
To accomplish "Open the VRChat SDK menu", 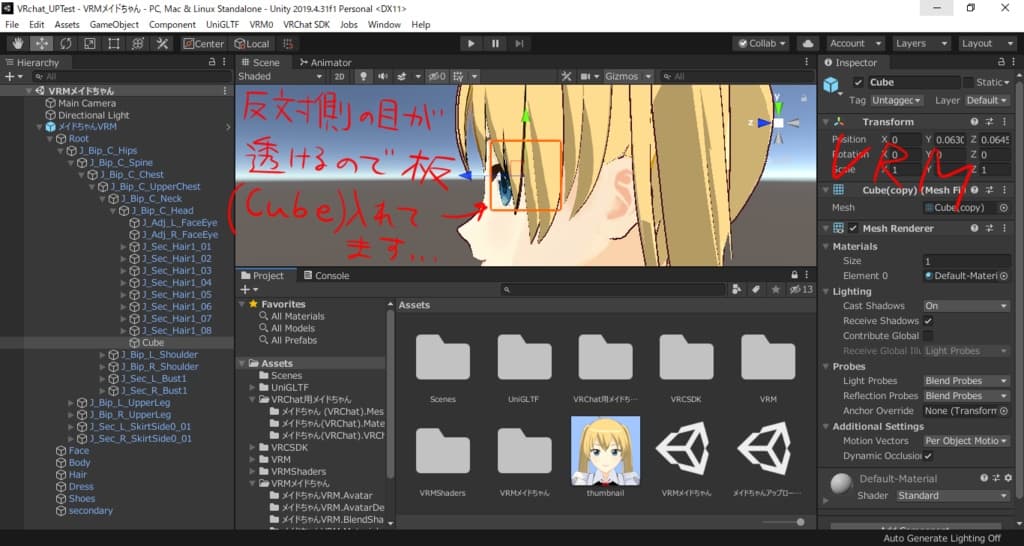I will tap(306, 25).
